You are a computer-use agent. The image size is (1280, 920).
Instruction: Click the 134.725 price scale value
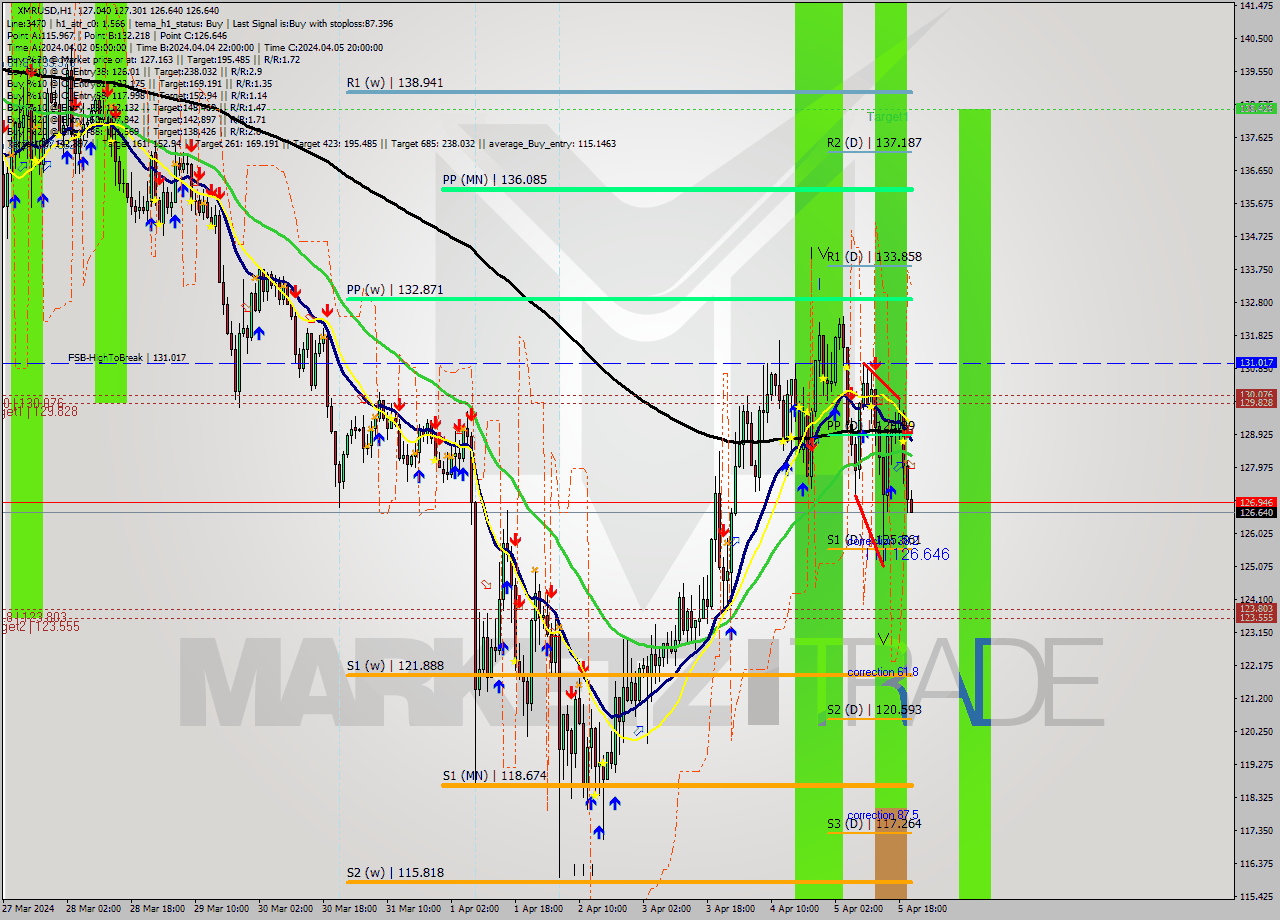(1256, 237)
